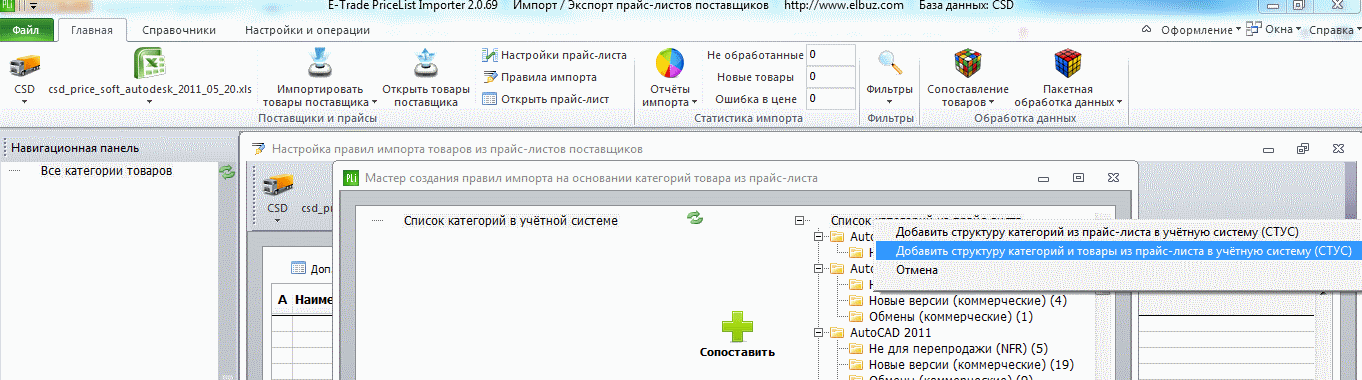Click truck icon in the import rules window toolbar
Screen dimensions: 1362x380
click(278, 185)
